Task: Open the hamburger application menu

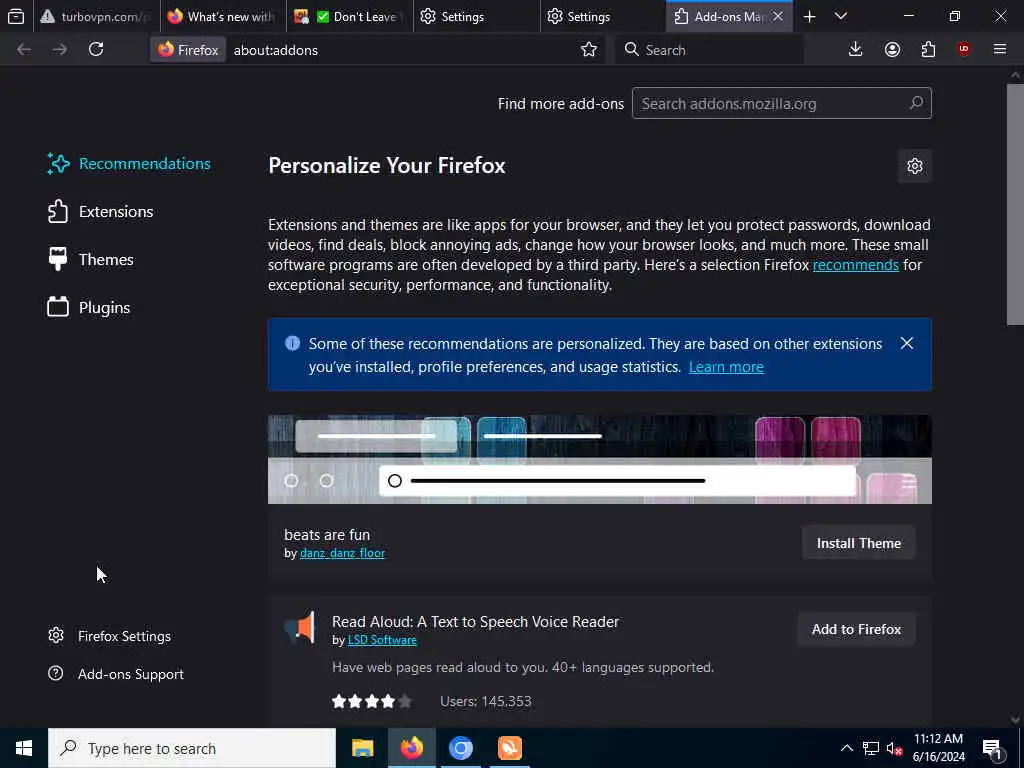Action: point(1000,50)
